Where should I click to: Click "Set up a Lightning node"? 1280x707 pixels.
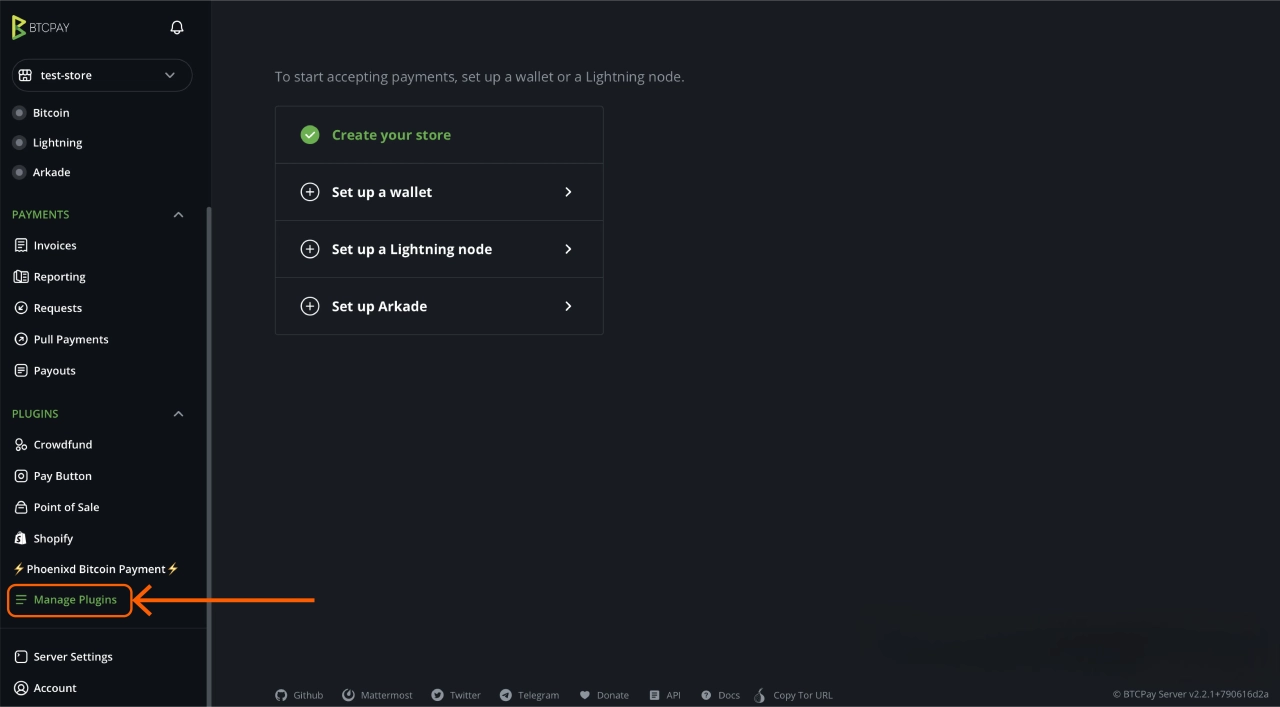click(411, 249)
